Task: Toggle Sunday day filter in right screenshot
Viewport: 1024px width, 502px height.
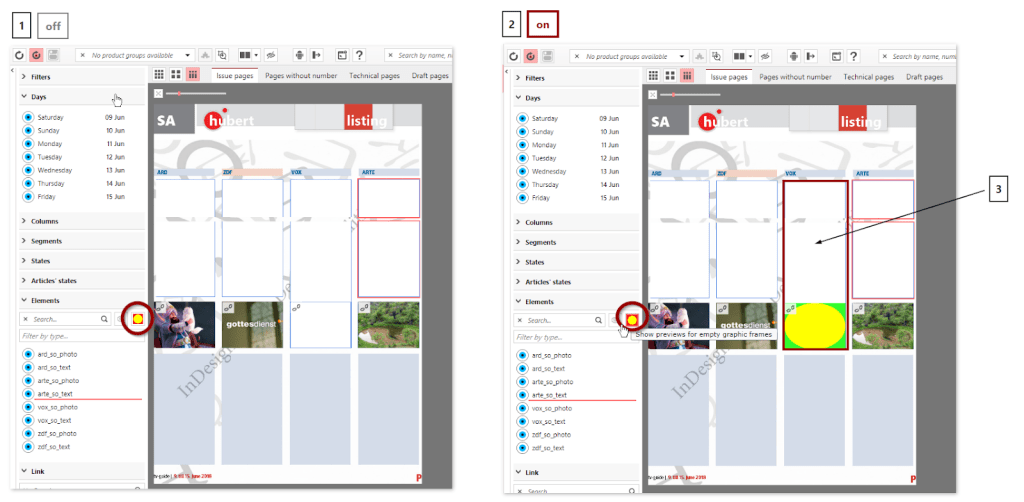Action: (522, 132)
